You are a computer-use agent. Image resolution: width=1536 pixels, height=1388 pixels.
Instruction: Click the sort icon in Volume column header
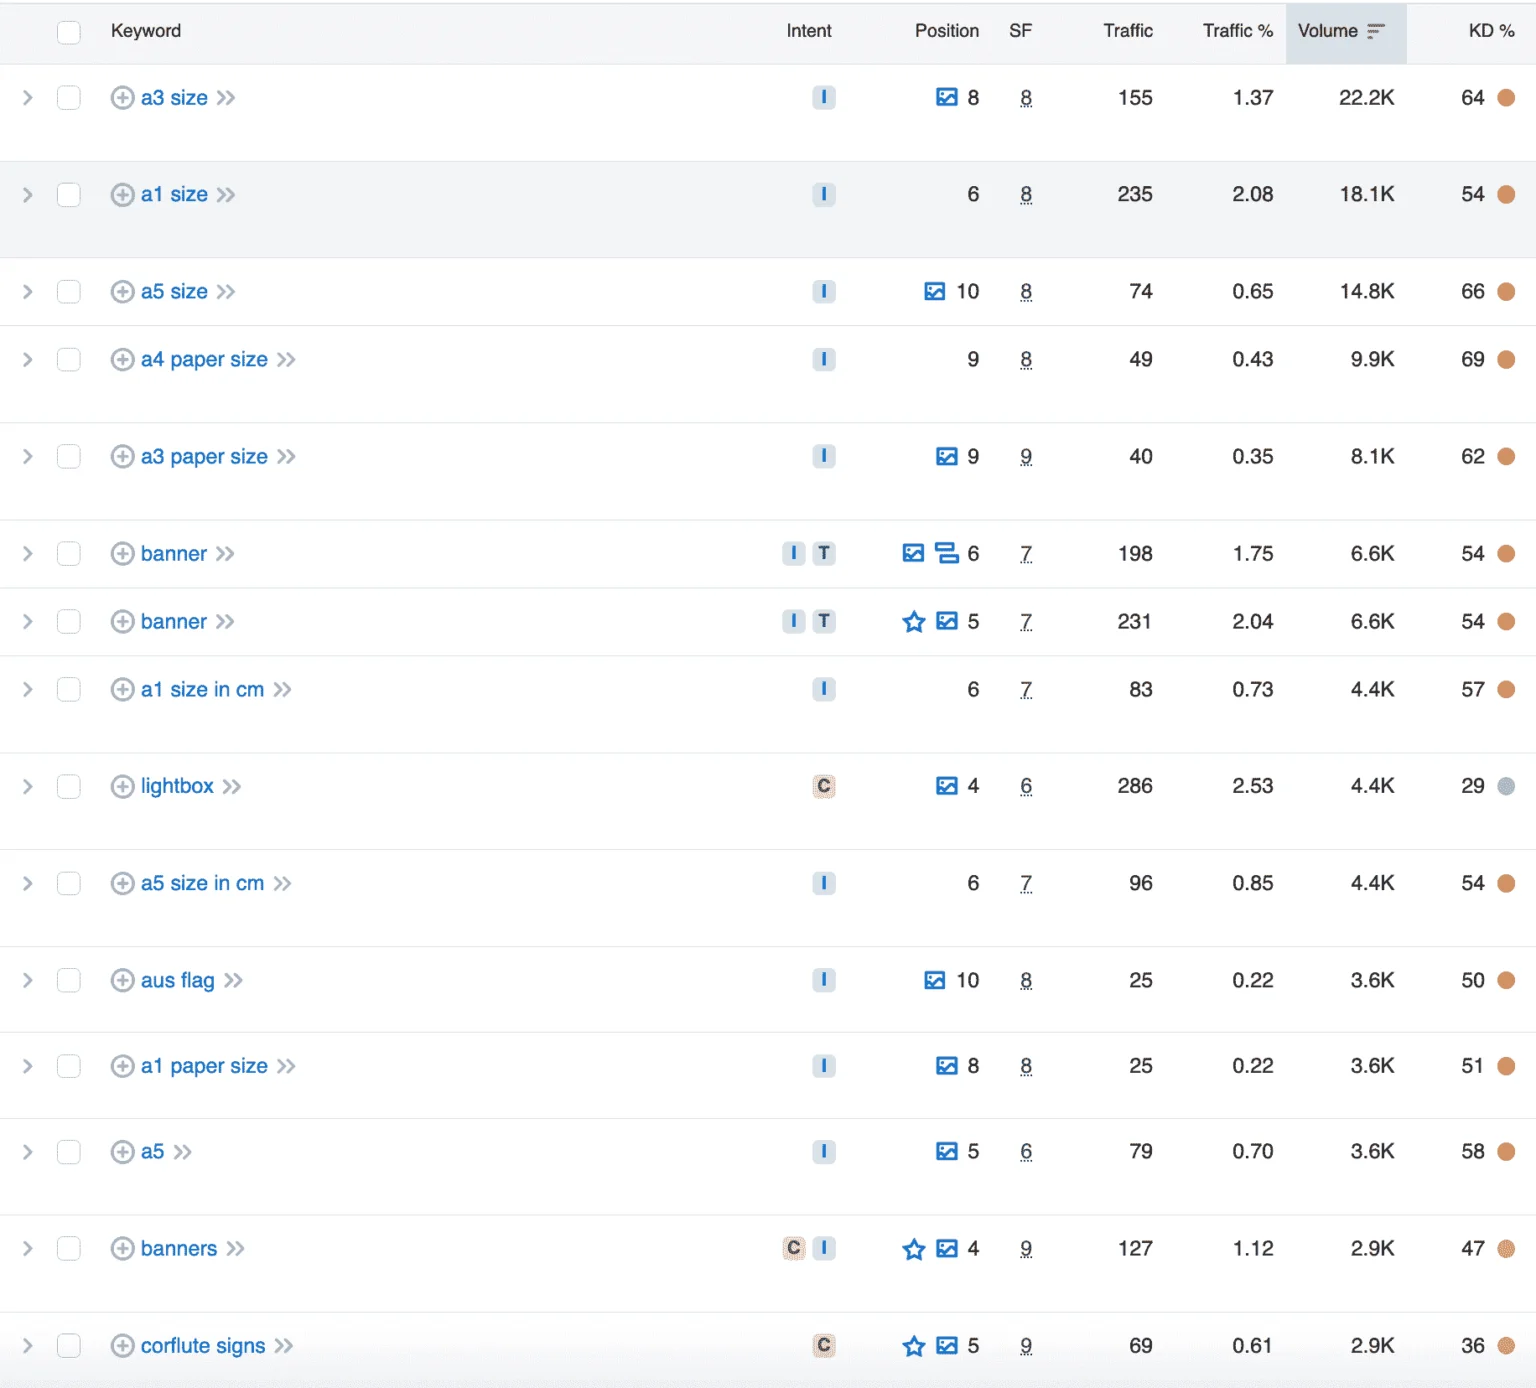click(1376, 31)
